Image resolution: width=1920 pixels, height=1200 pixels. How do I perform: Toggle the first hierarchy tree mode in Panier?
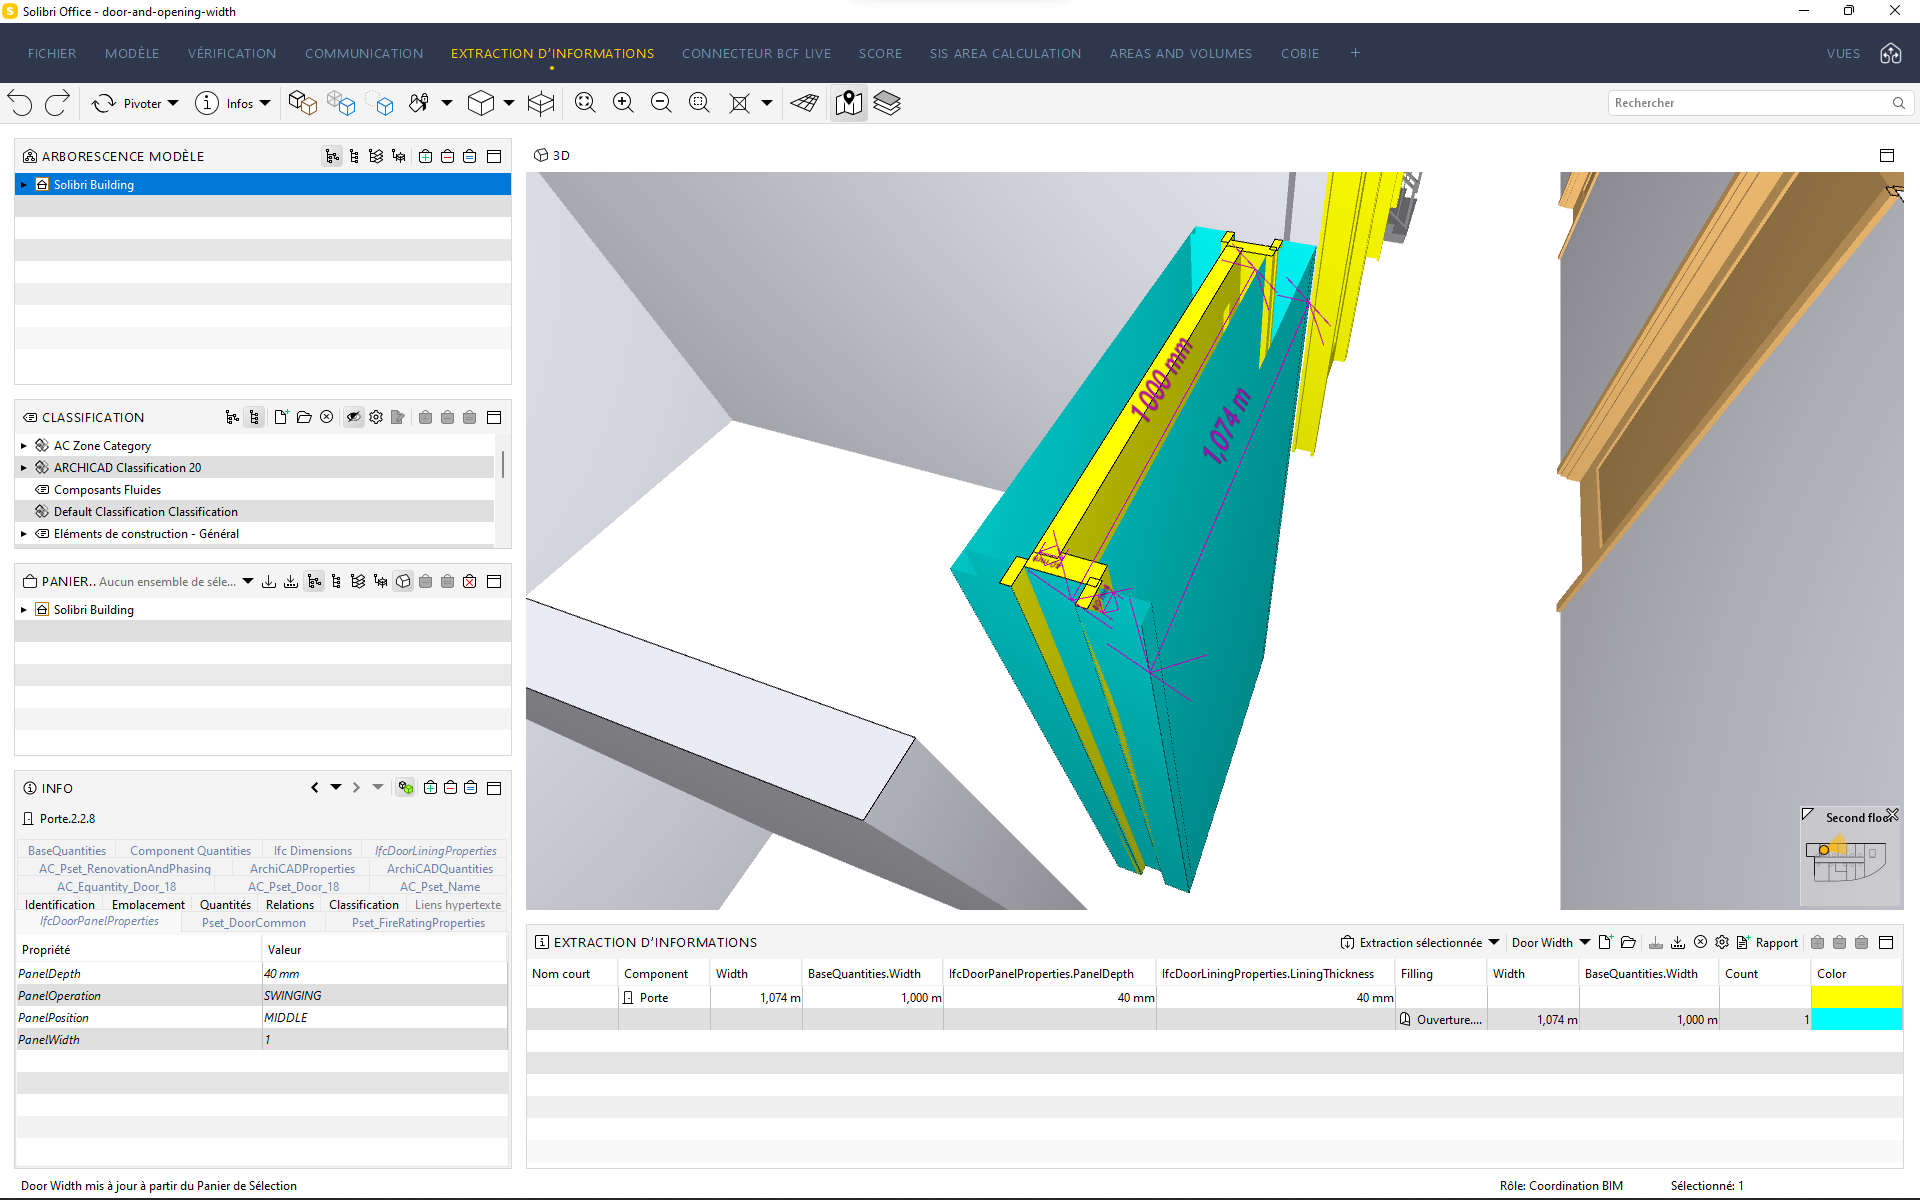pos(314,581)
